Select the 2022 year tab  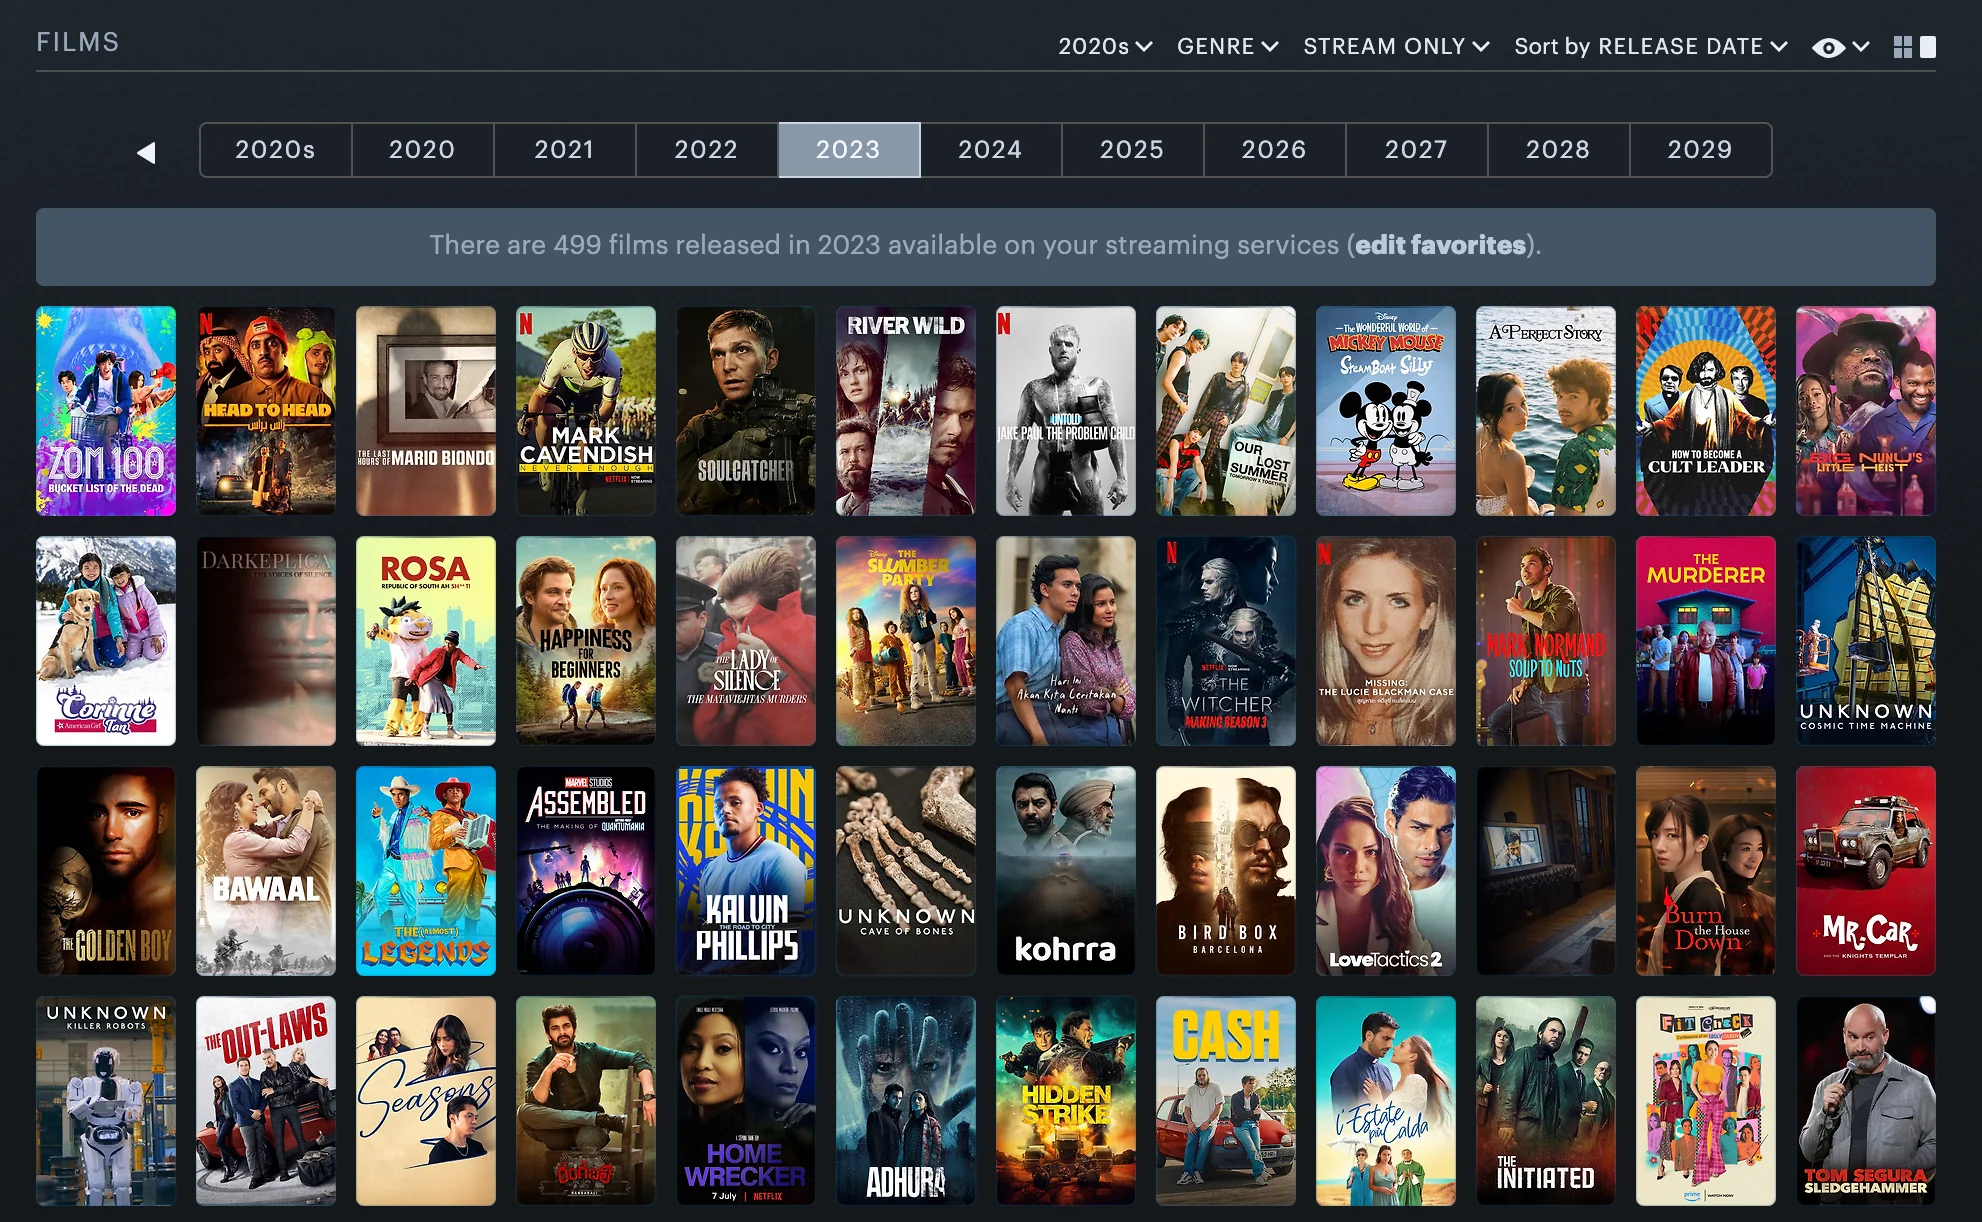click(x=704, y=149)
